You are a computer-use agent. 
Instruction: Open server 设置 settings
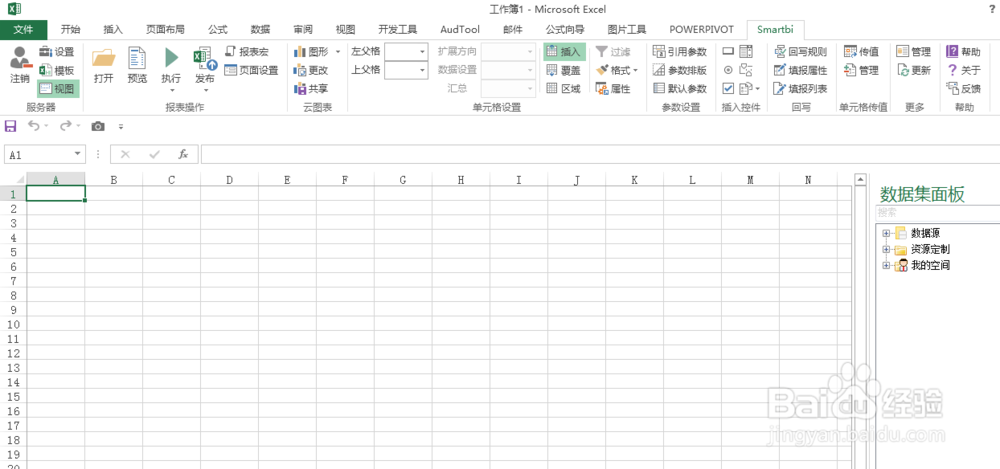pos(57,52)
